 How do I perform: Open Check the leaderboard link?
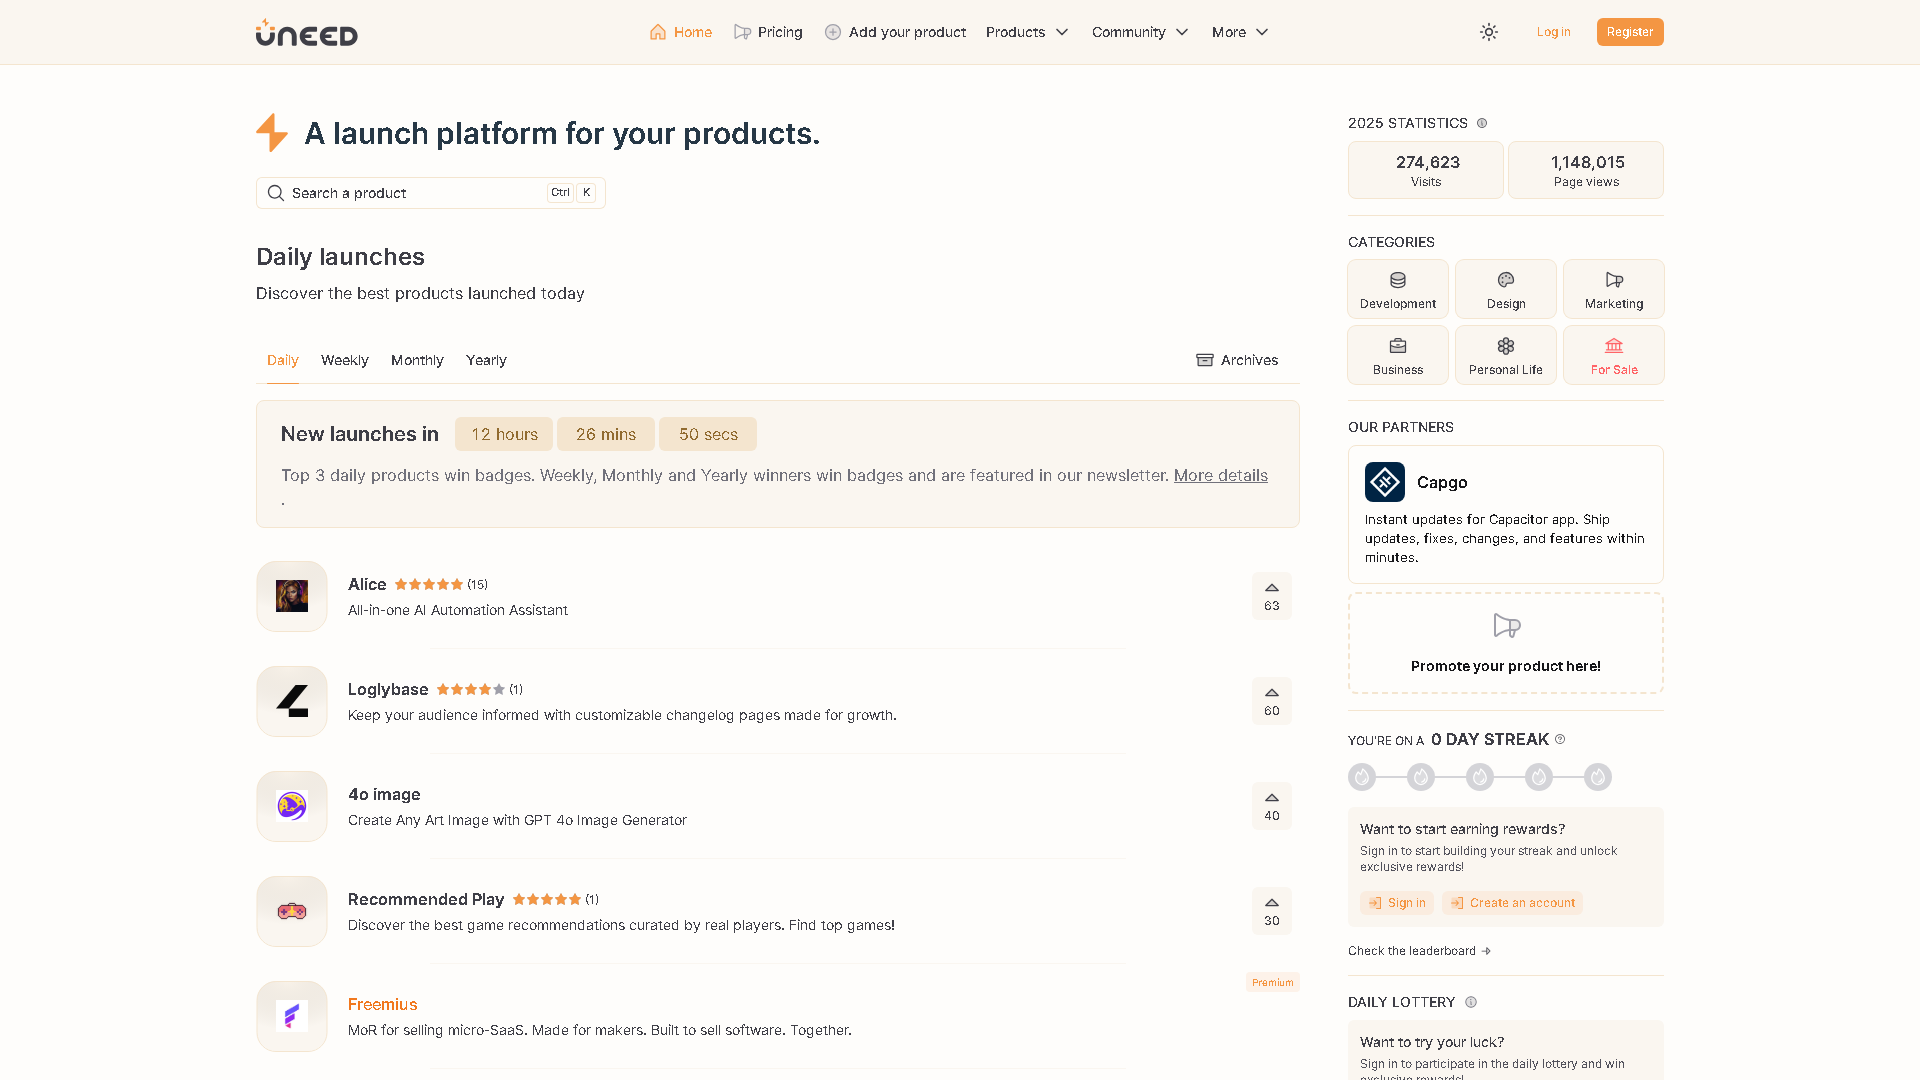click(1419, 951)
